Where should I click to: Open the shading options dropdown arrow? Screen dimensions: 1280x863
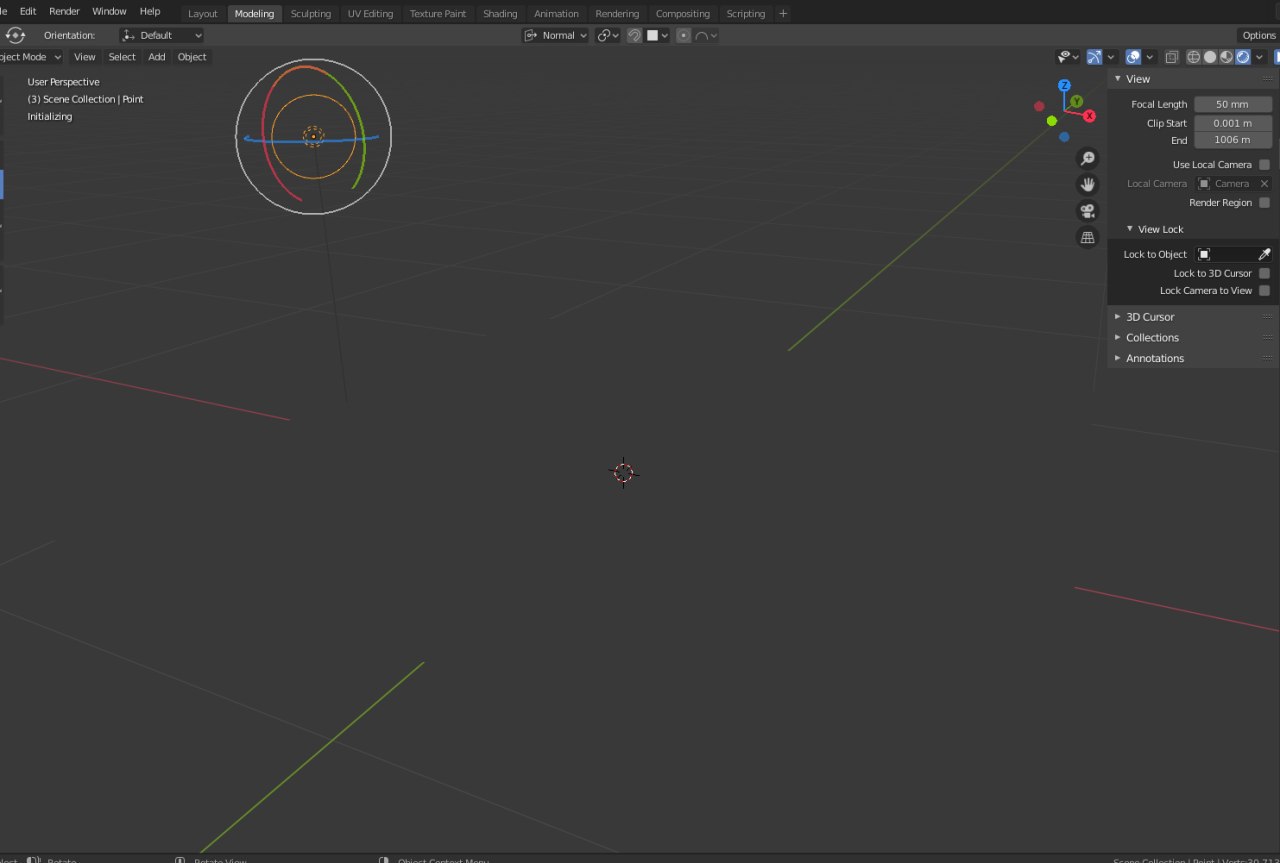[x=1260, y=57]
